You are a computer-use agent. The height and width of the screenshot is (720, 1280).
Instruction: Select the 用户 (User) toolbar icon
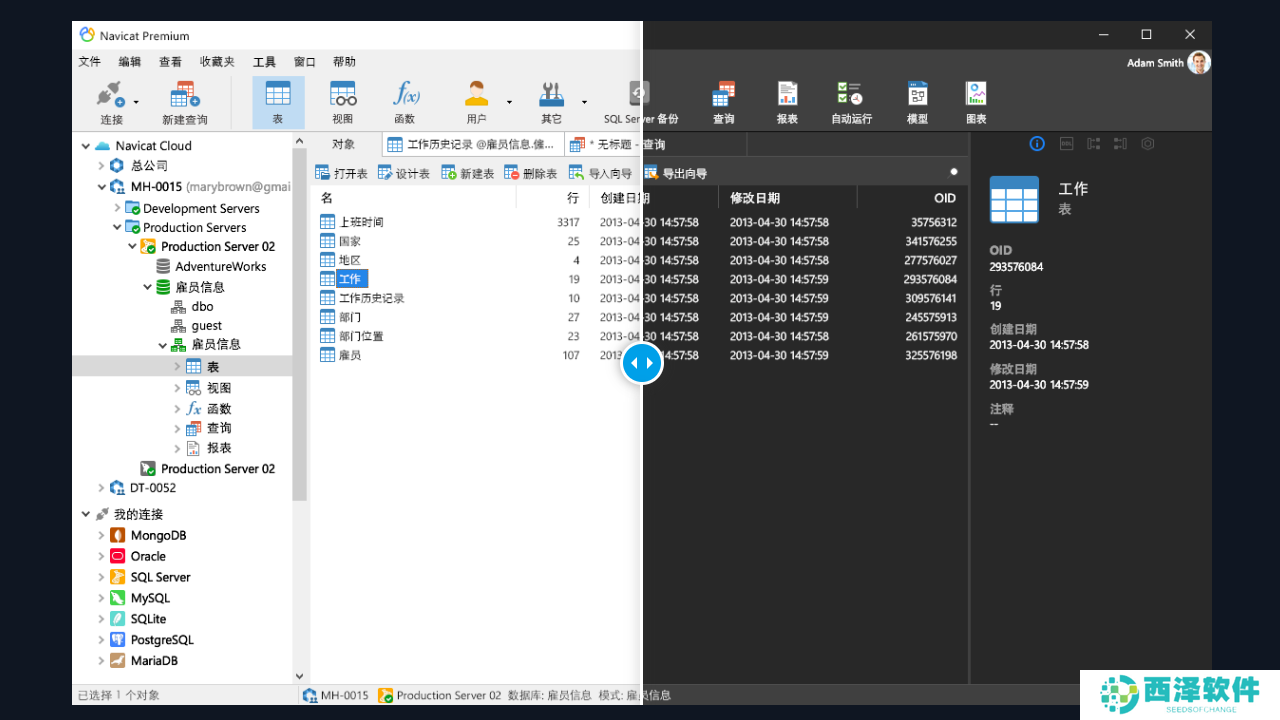tap(476, 95)
